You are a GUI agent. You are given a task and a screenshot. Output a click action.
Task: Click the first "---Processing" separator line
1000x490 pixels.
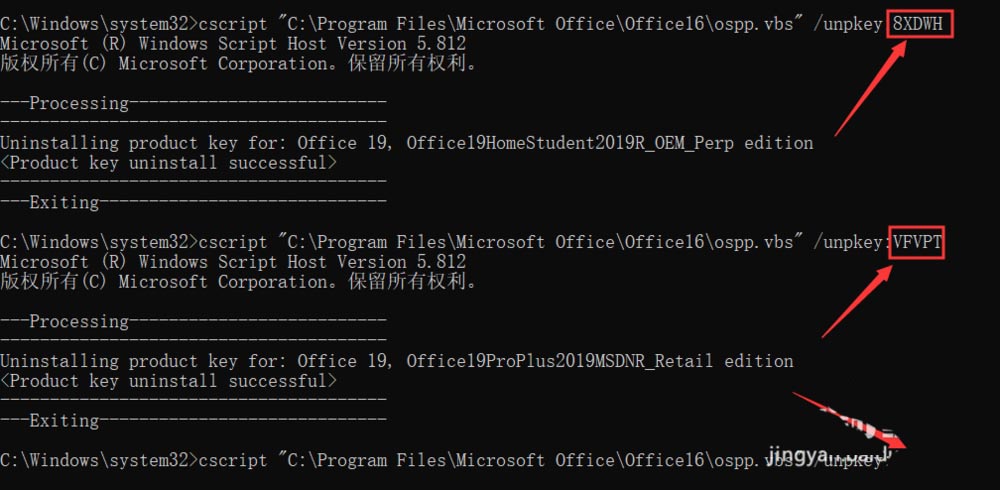[193, 103]
